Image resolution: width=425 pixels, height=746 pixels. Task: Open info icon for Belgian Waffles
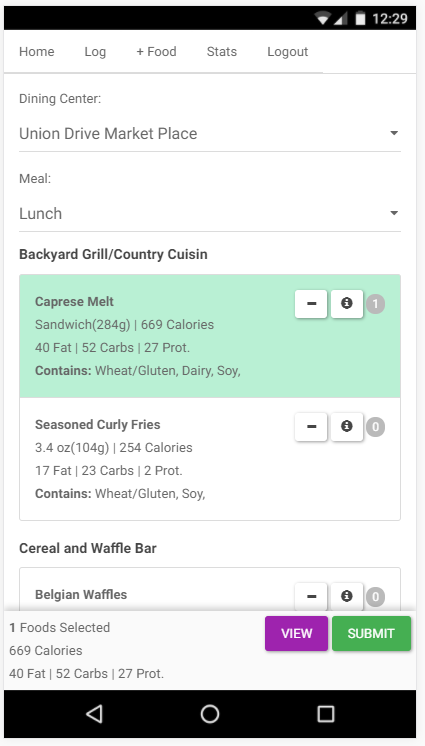[x=346, y=596]
